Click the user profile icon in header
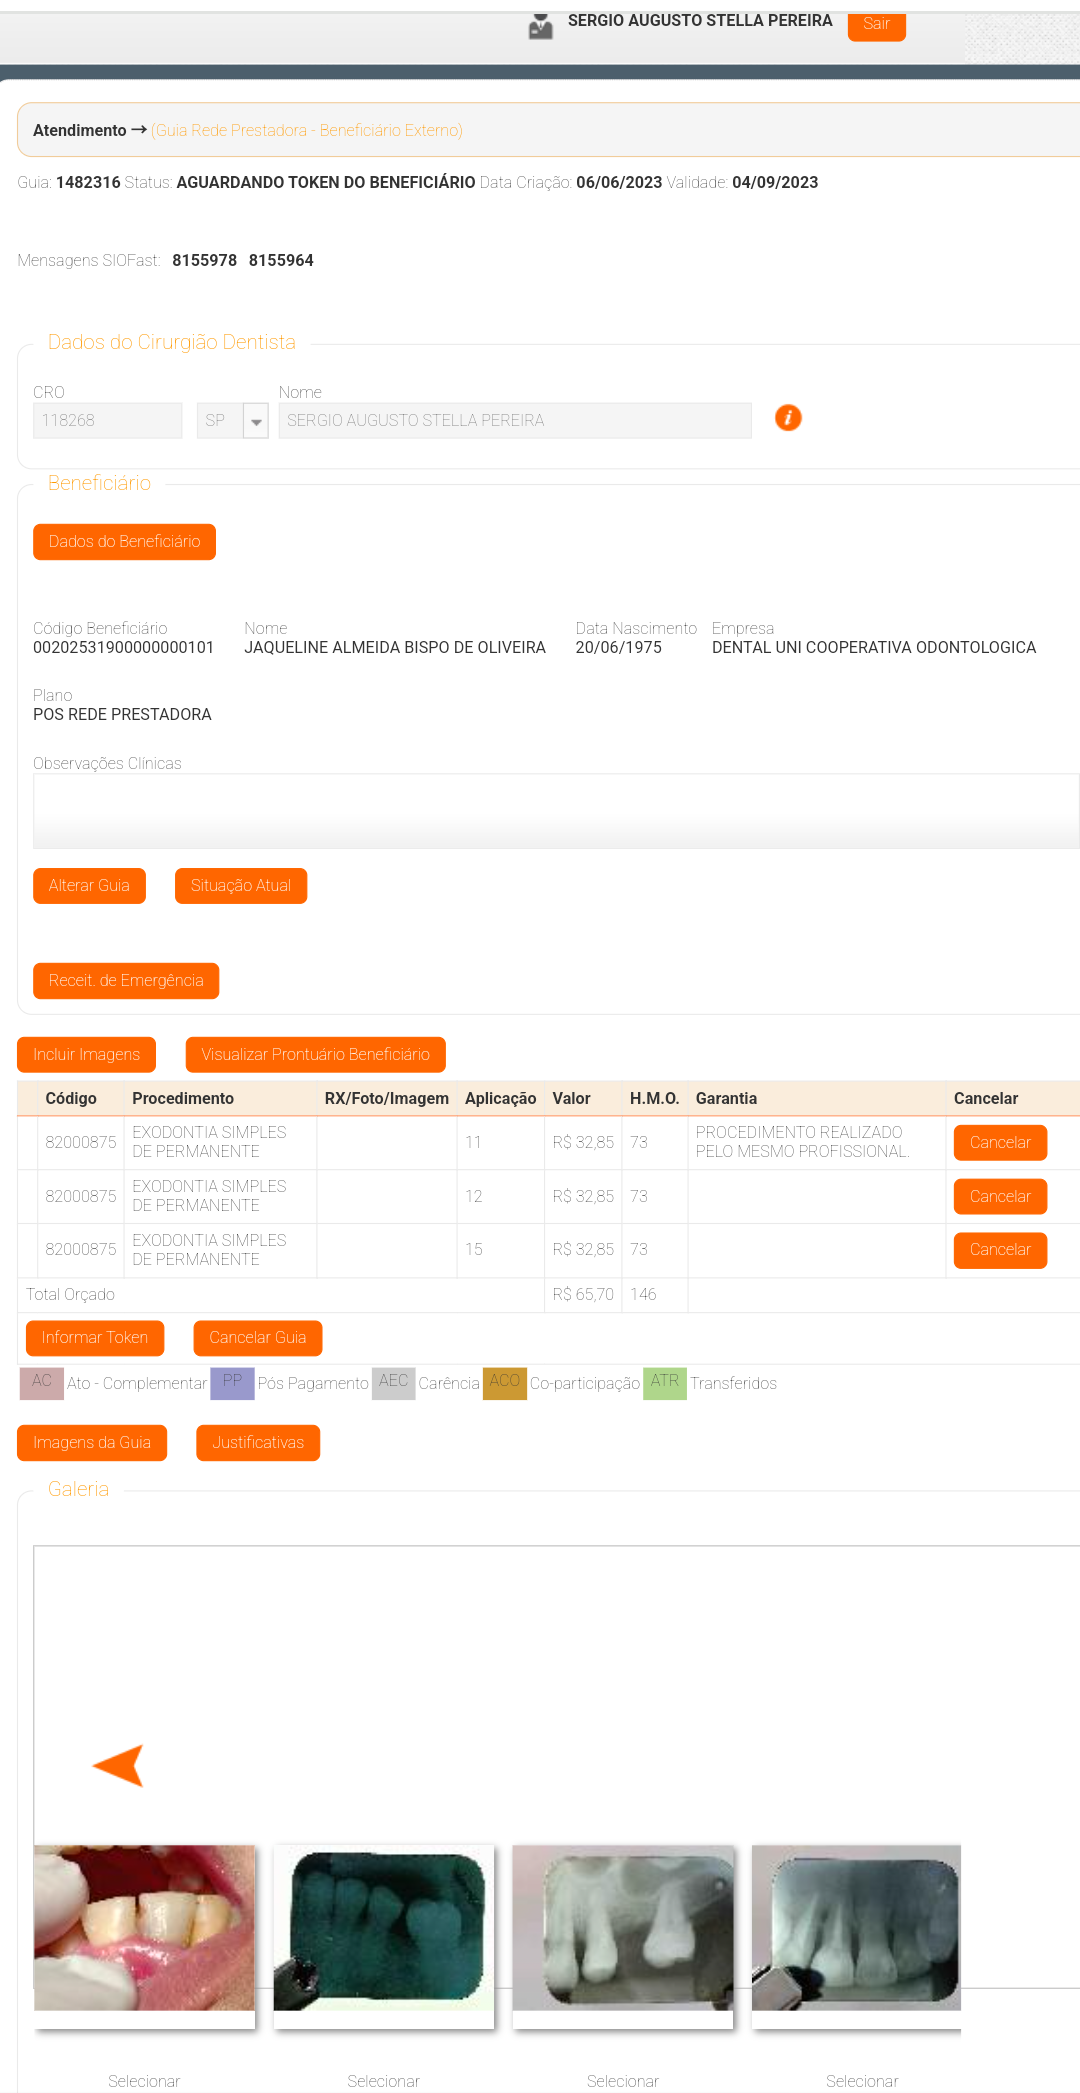The image size is (1080, 2093). pyautogui.click(x=541, y=27)
